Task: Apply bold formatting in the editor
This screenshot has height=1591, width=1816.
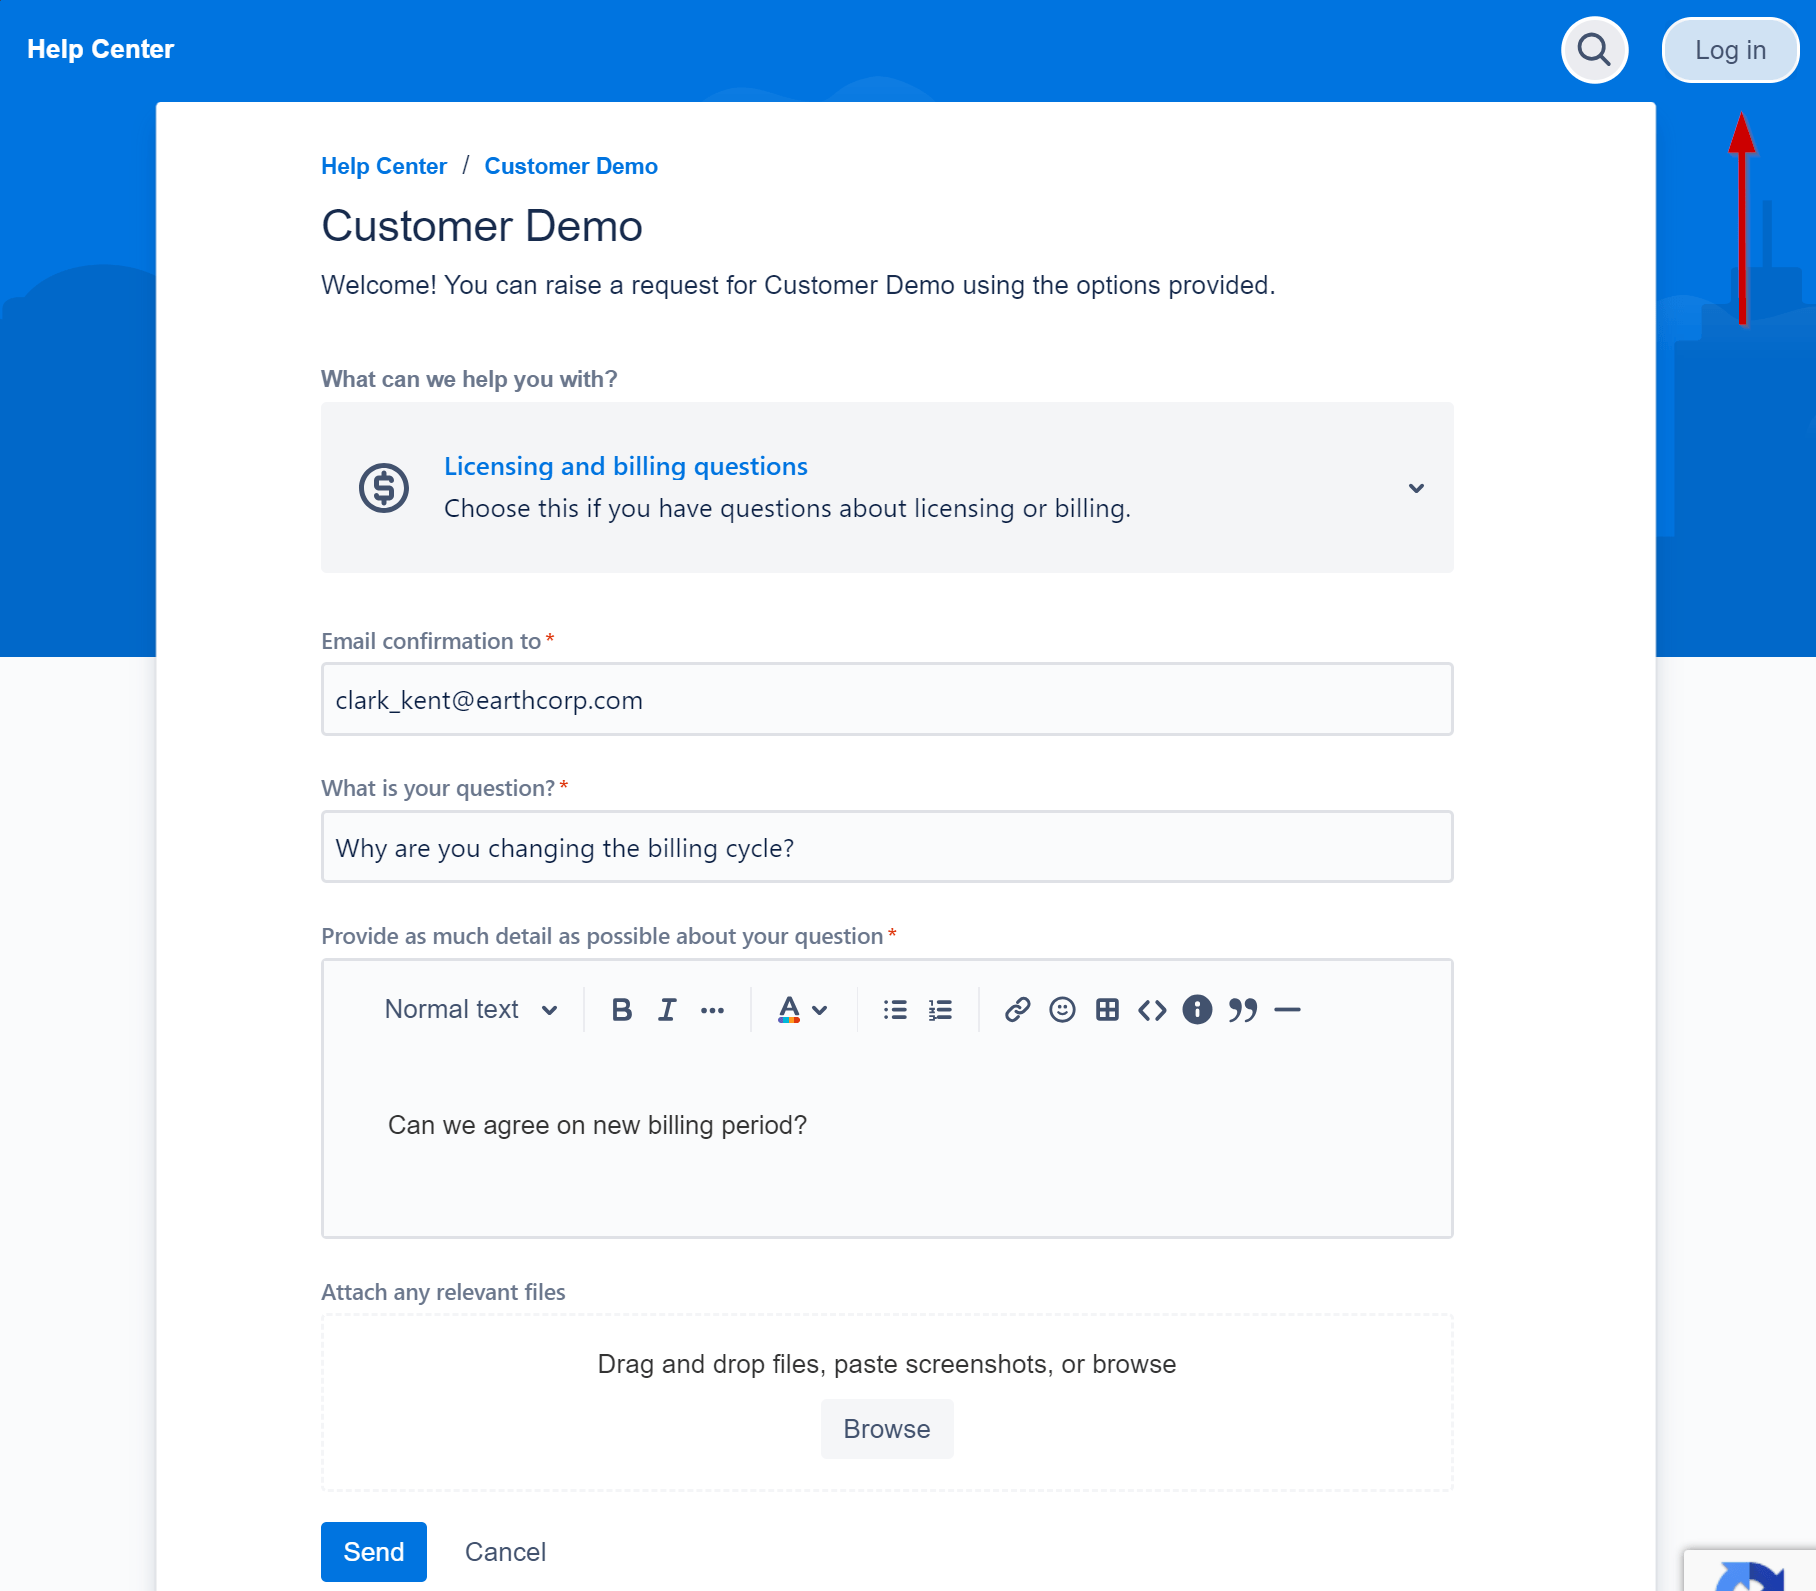Action: [621, 1009]
